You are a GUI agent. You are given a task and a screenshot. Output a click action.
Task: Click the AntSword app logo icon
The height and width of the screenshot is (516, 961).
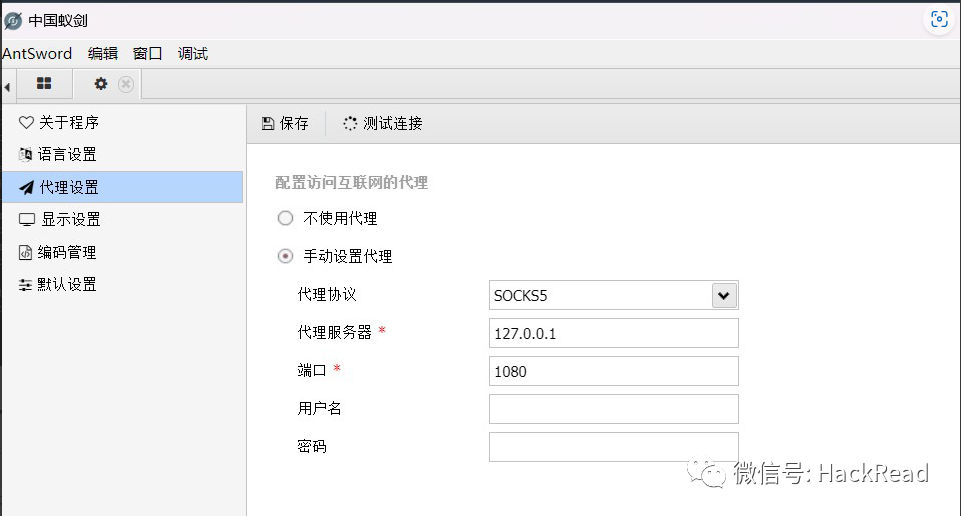(13, 21)
